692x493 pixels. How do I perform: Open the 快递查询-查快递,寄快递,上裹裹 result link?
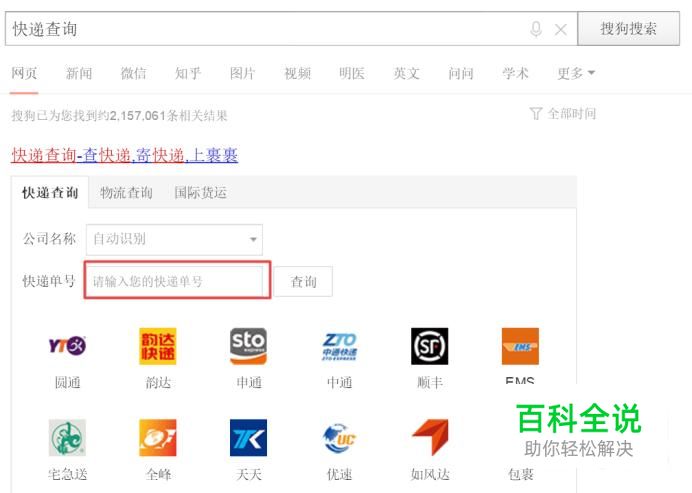[124, 155]
